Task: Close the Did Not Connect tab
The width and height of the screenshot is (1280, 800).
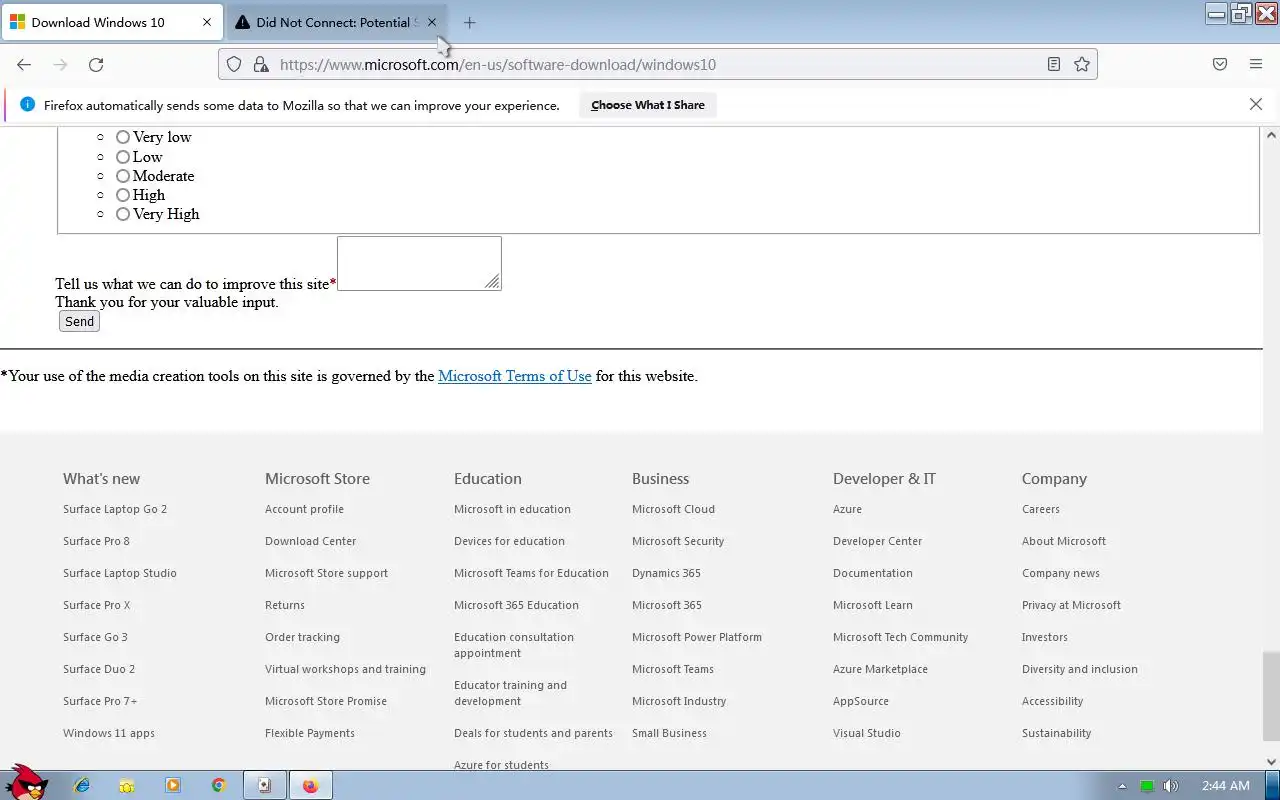Action: click(x=432, y=22)
